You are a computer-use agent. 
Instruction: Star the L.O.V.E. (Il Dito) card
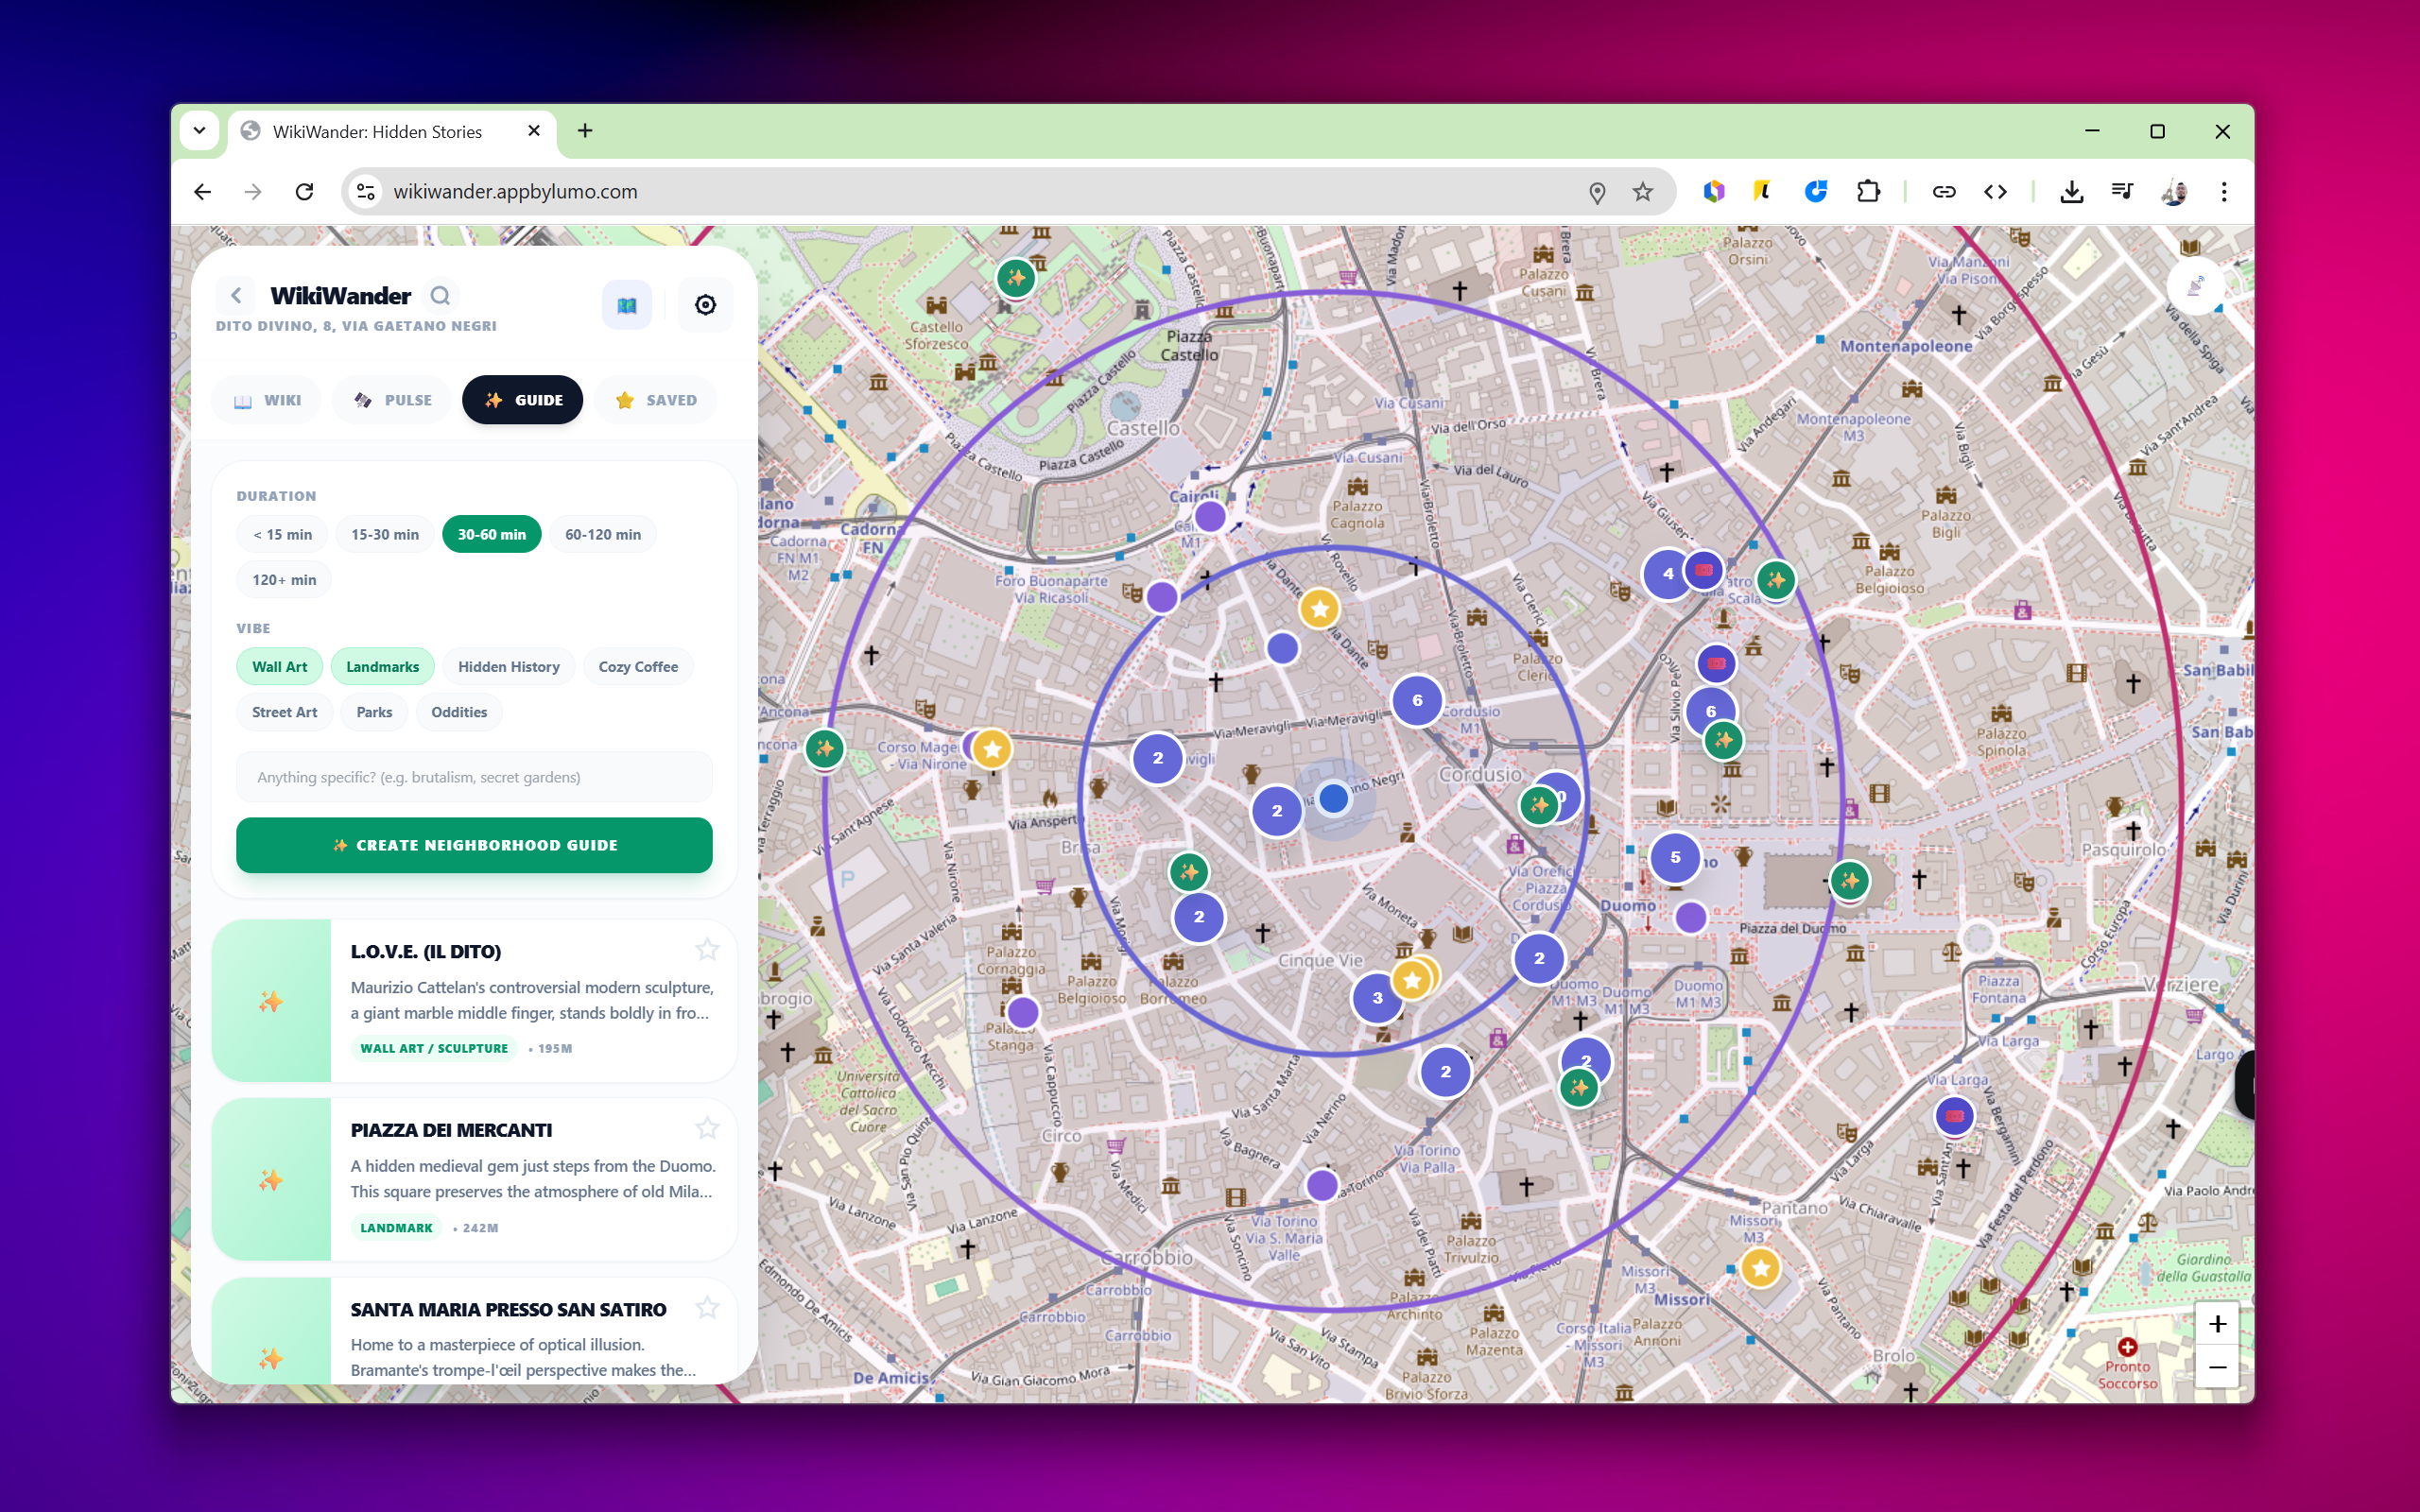(x=707, y=949)
